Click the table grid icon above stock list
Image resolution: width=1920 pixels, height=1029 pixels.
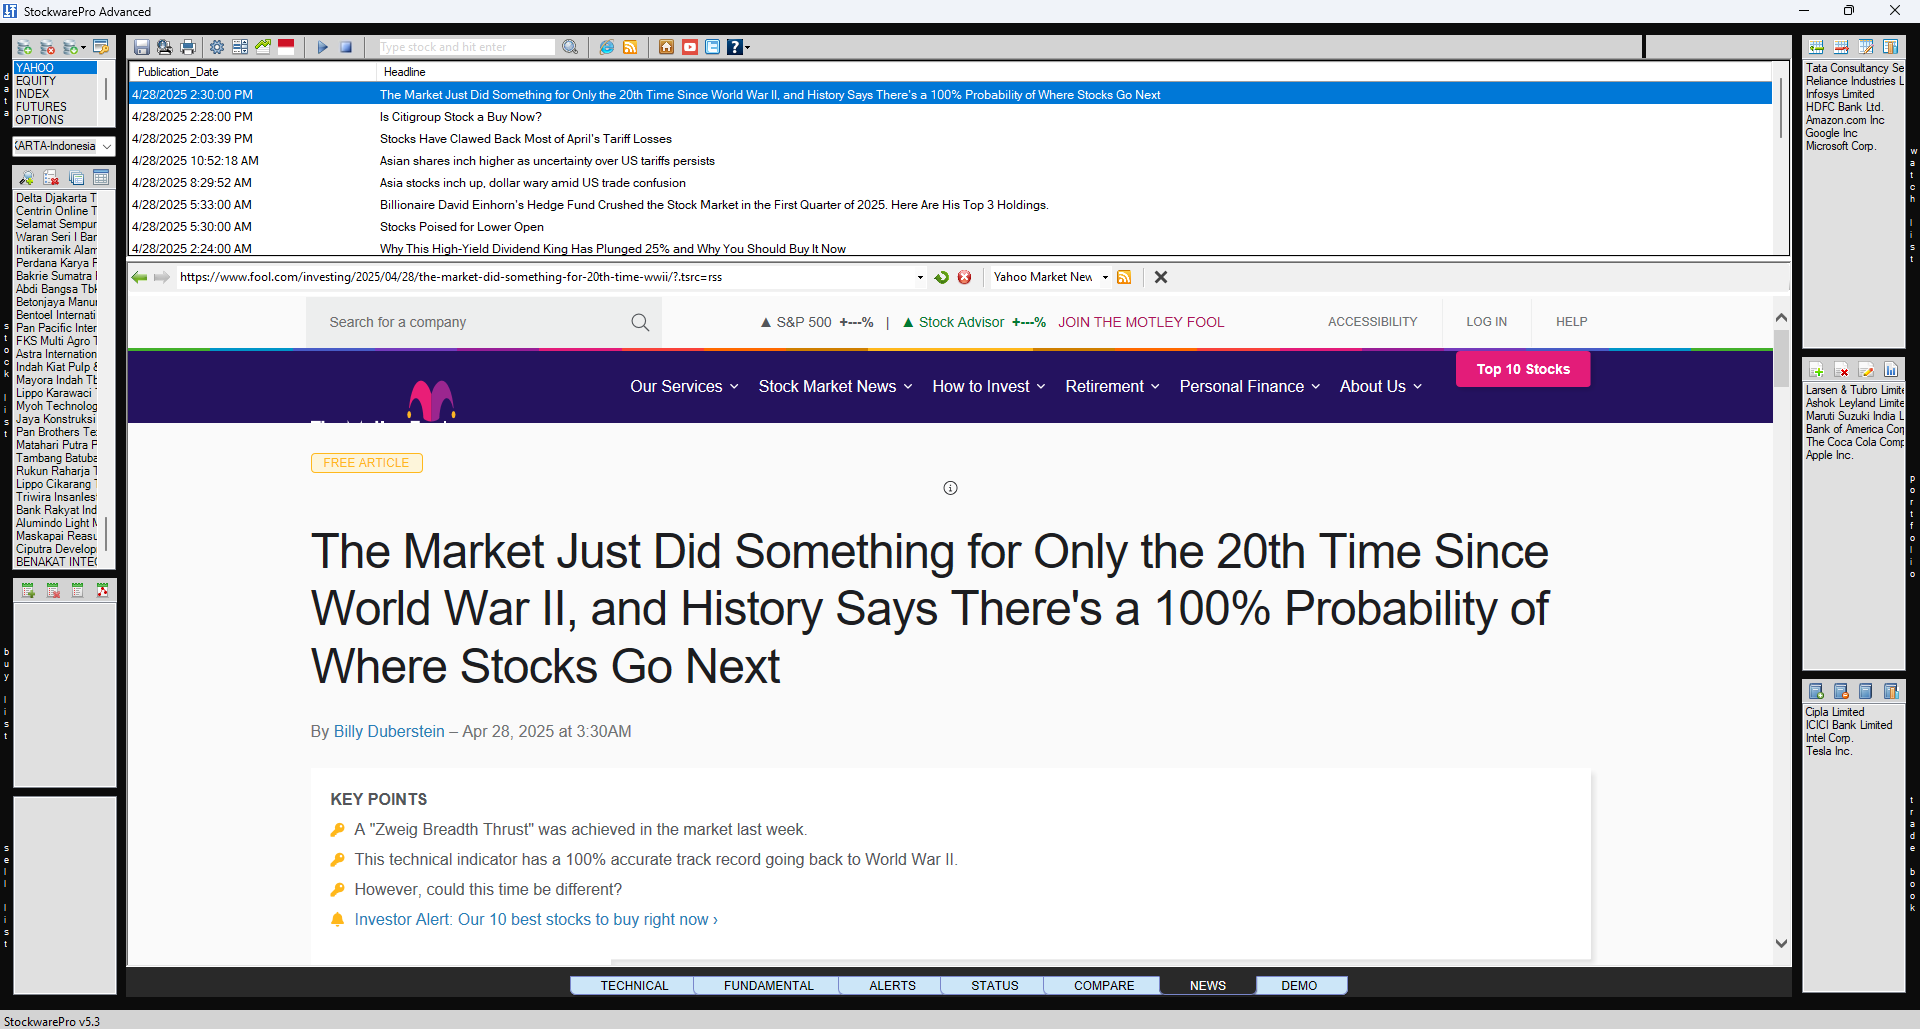(x=101, y=177)
